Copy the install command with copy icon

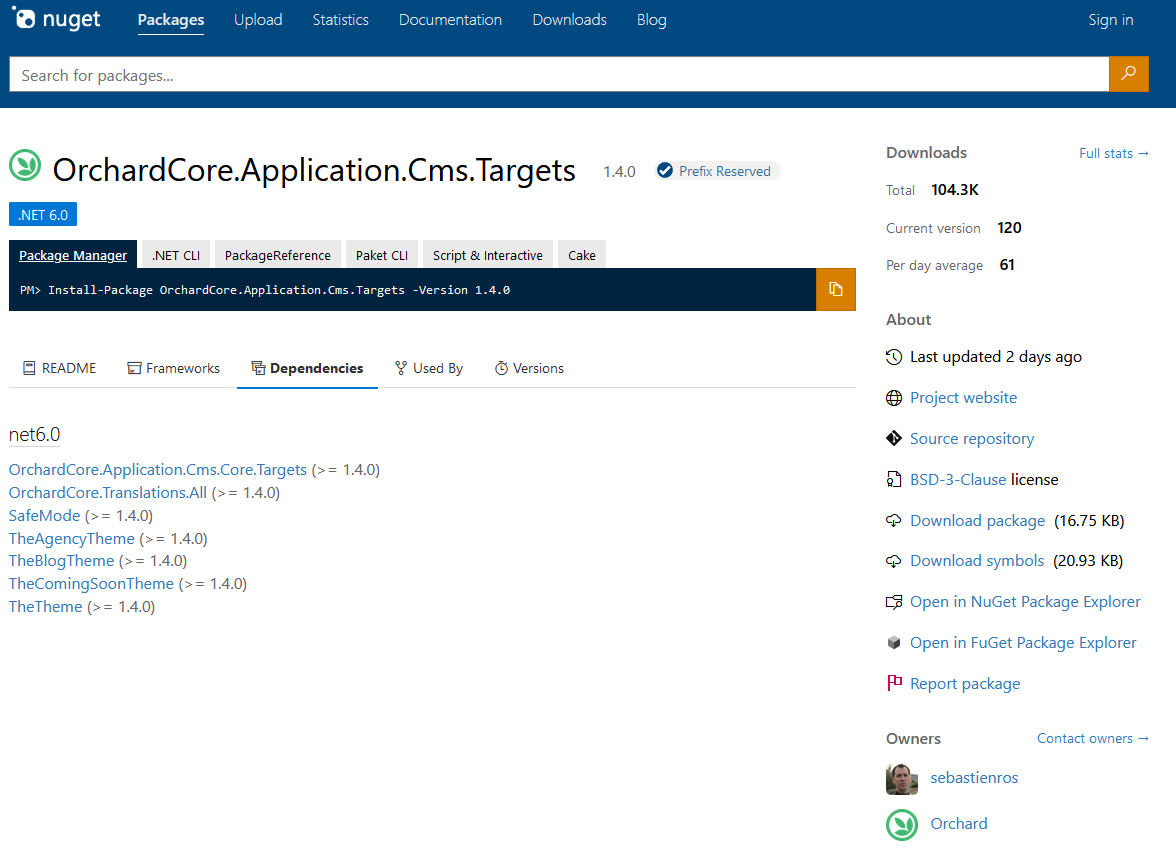[x=836, y=289]
